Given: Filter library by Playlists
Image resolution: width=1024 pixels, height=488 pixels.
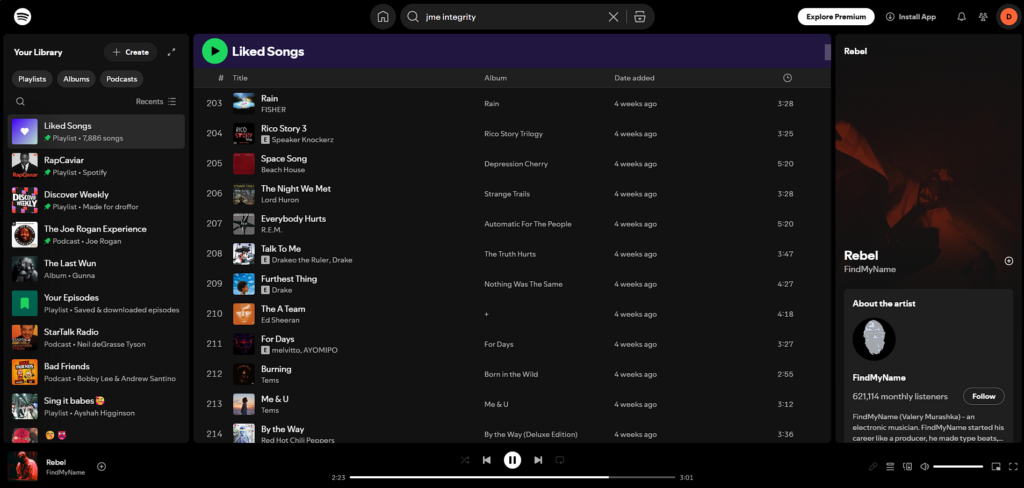Looking at the screenshot, I should [32, 79].
